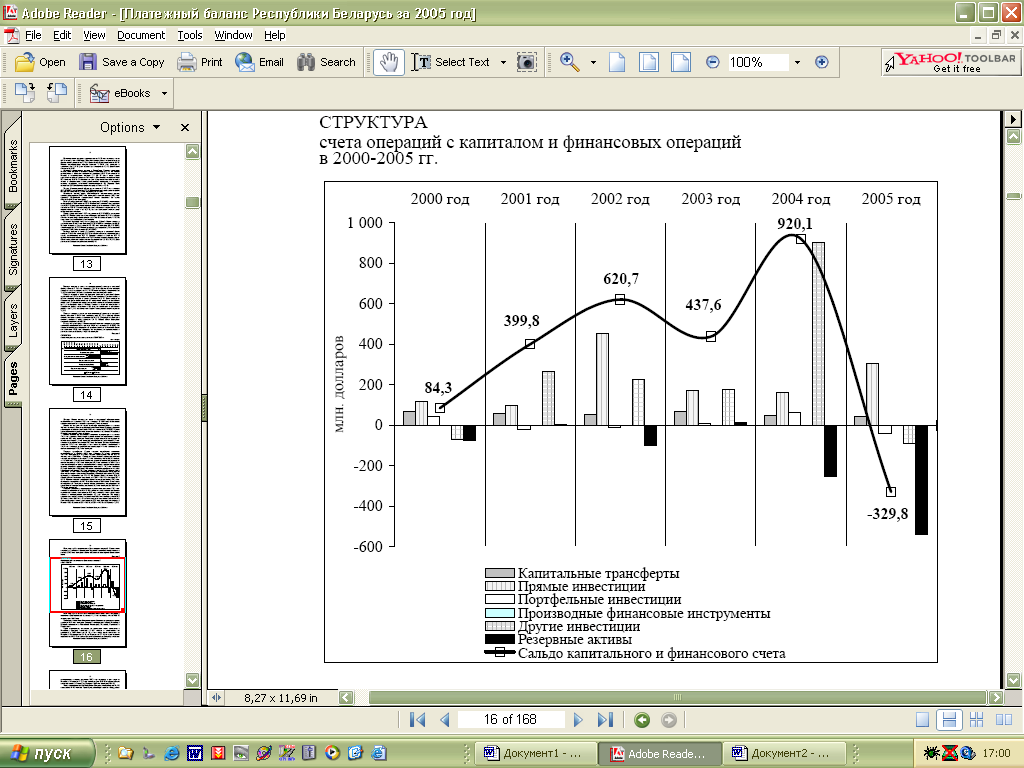This screenshot has width=1024, height=768.
Task: Open the Tools menu
Action: [190, 35]
